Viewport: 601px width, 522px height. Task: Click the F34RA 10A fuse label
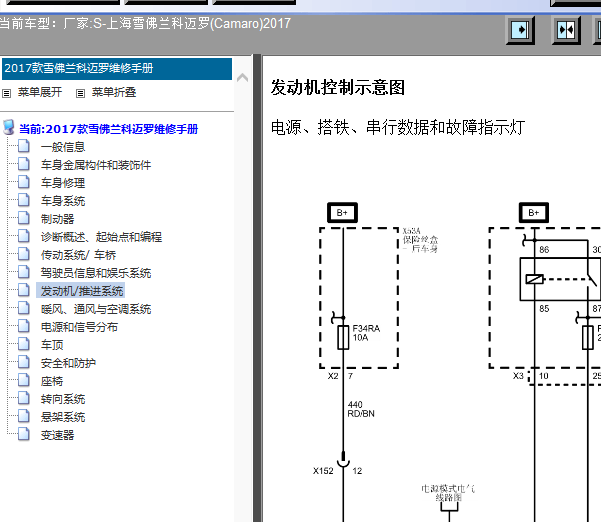tap(366, 333)
